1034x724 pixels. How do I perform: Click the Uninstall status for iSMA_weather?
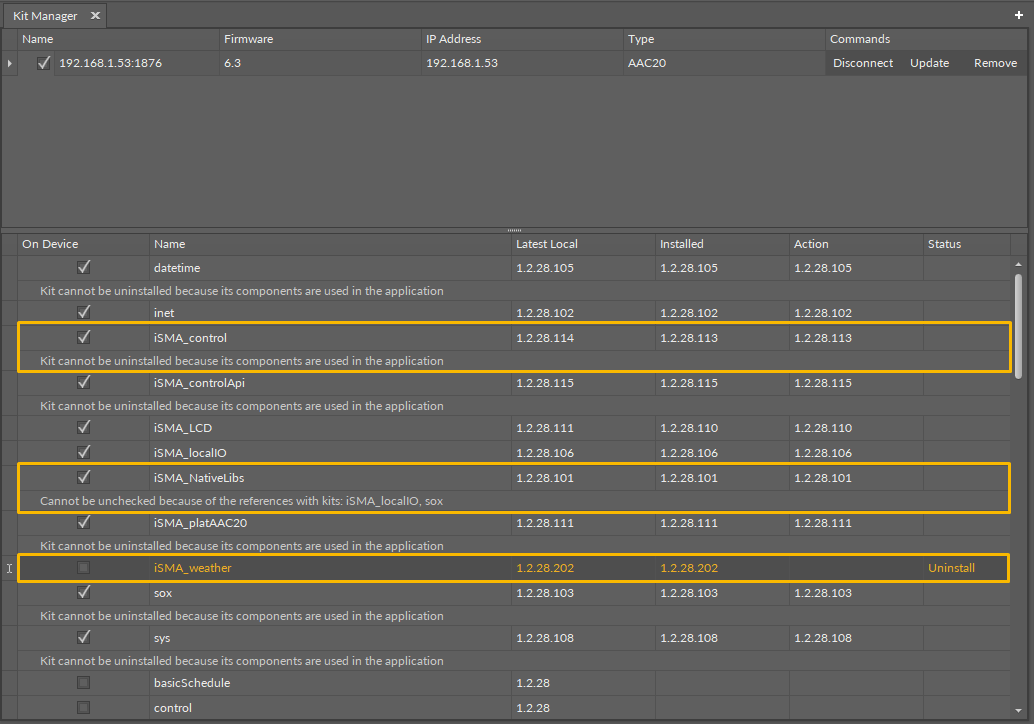coord(951,568)
